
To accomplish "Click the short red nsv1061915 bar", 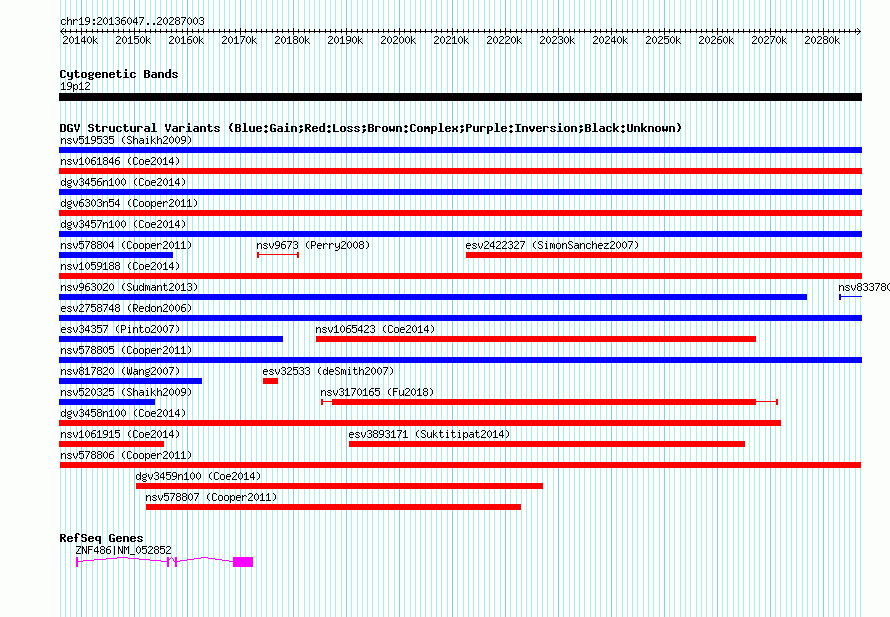I will pyautogui.click(x=111, y=444).
